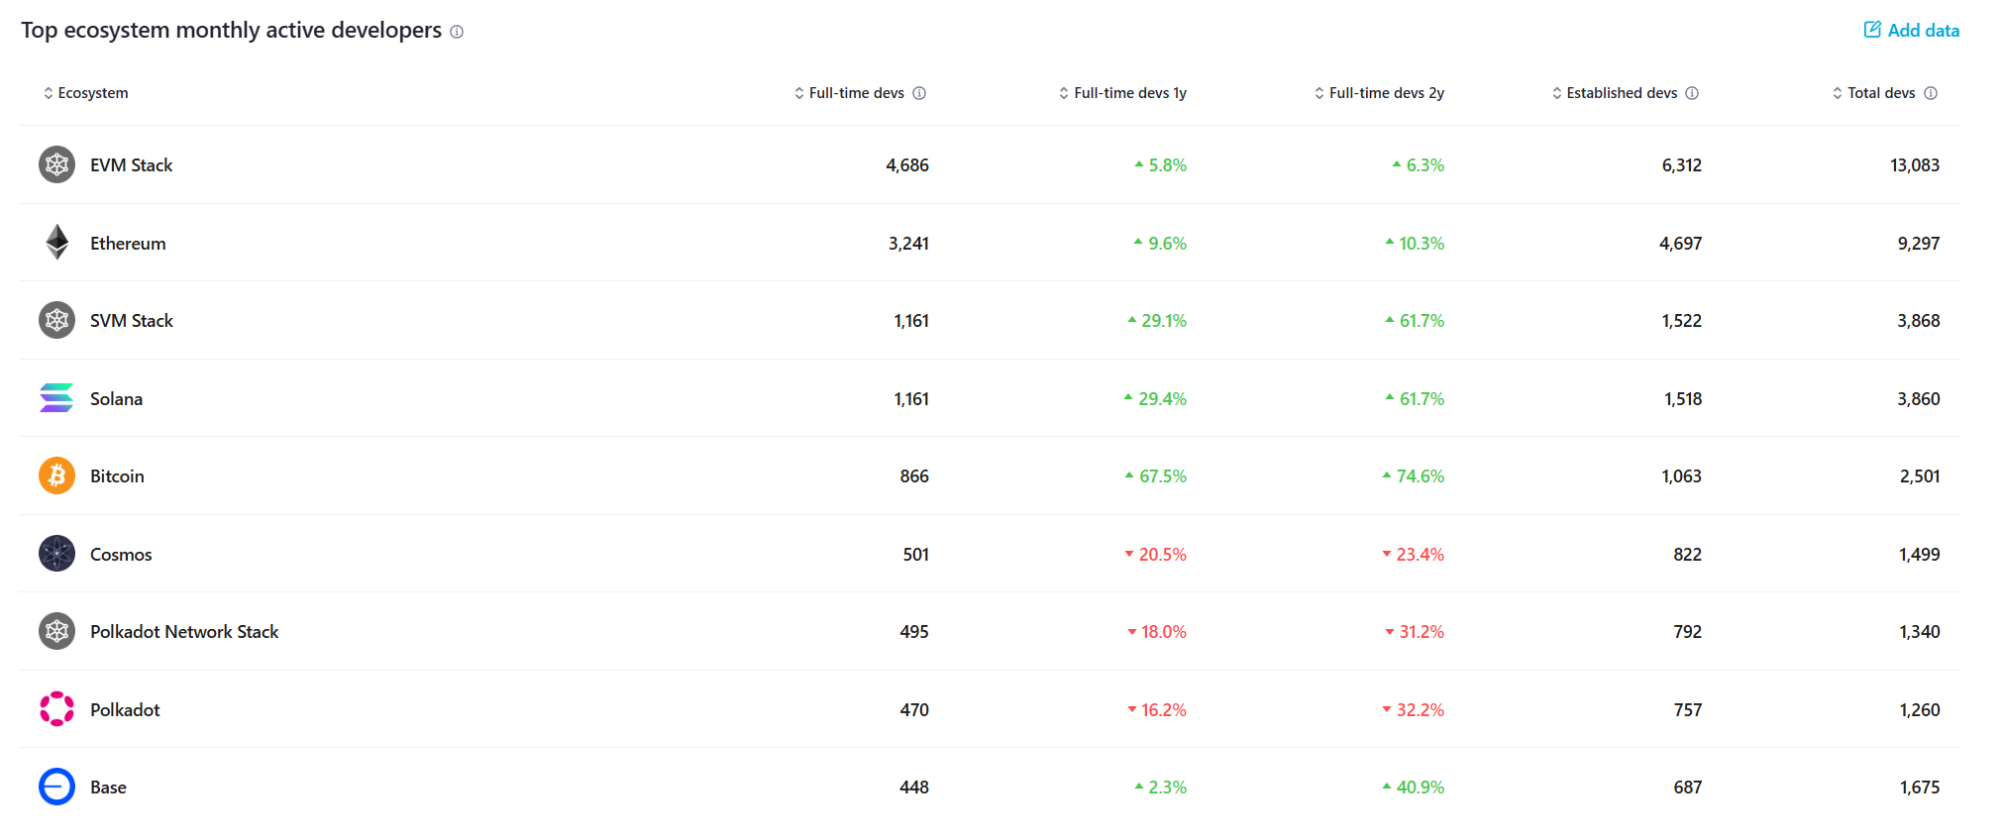Screen dimensions: 1999x823
Task: Select Polkadot Network Stack 1y decline 18.0%
Action: pyautogui.click(x=1157, y=632)
